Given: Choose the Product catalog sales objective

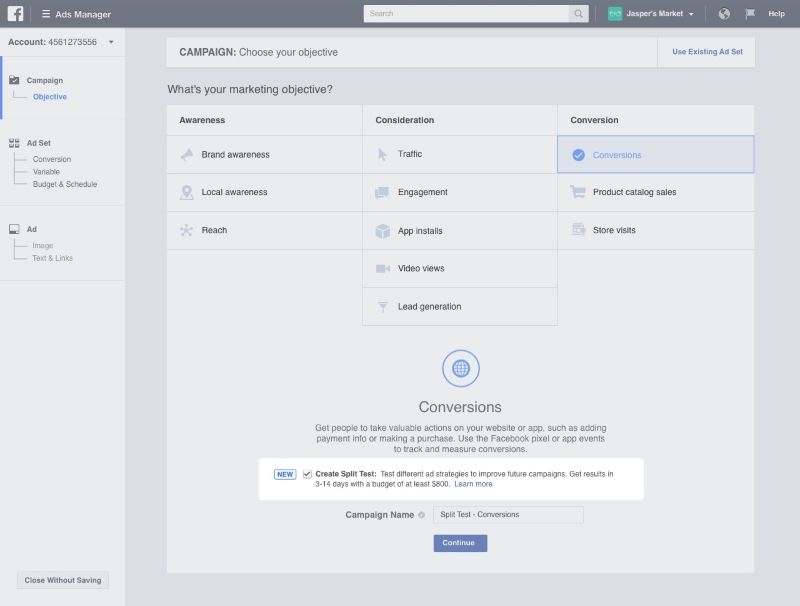Looking at the screenshot, I should click(656, 192).
